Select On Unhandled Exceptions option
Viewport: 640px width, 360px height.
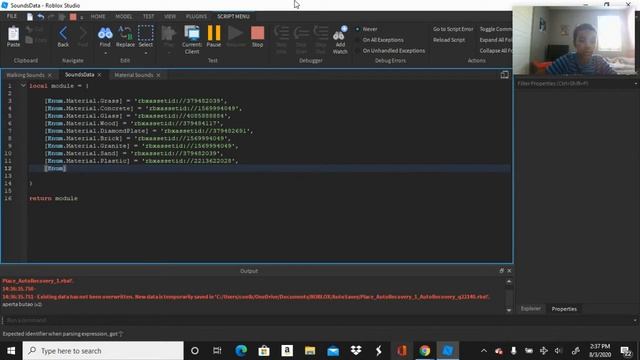[x=390, y=51]
